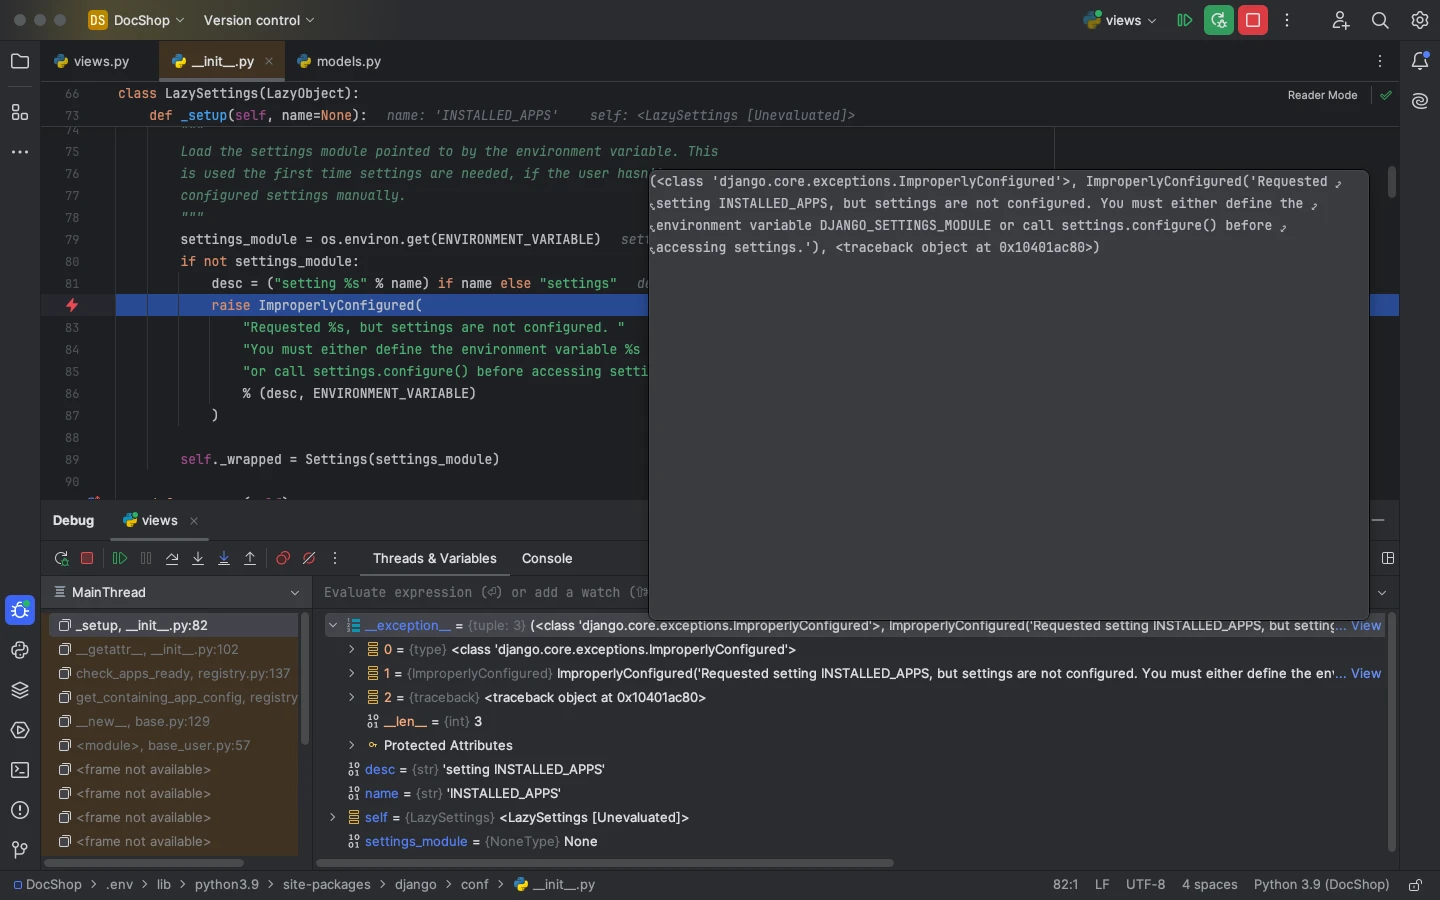Click Step Into button
Viewport: 1440px width, 900px height.
tap(199, 559)
